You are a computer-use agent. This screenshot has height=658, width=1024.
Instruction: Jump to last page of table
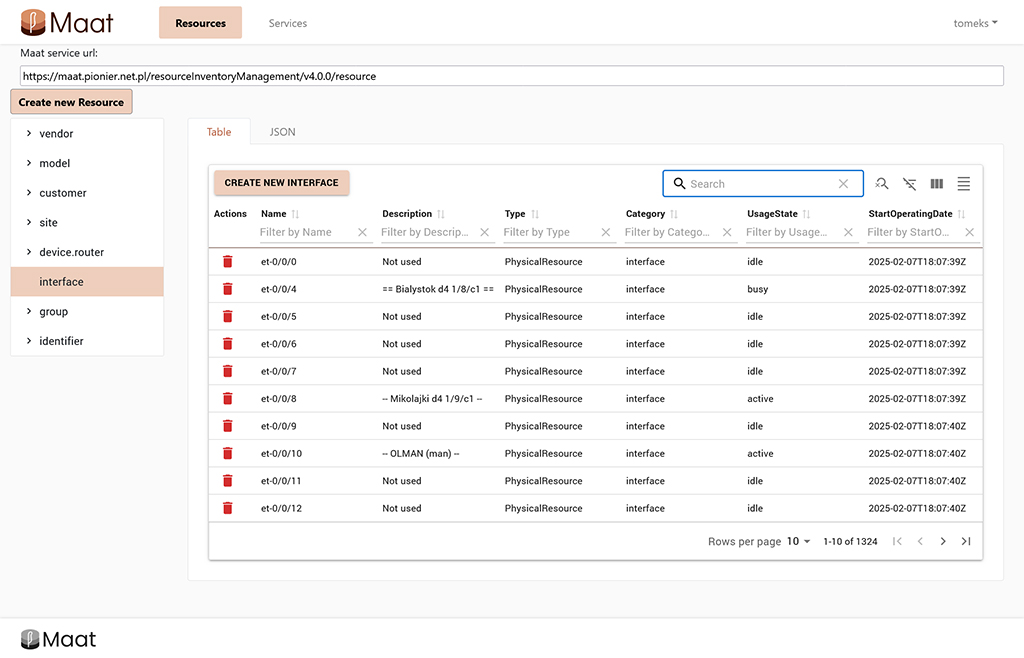[966, 541]
